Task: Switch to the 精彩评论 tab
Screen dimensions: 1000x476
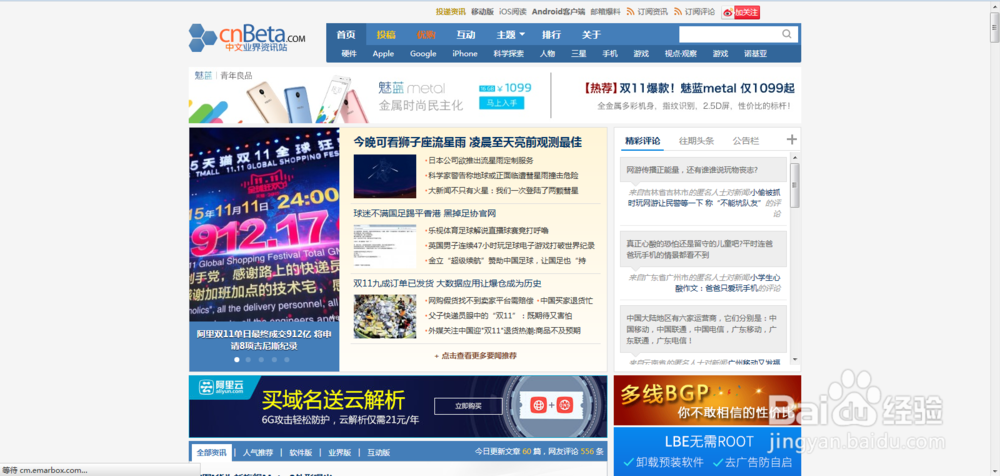Action: pos(642,141)
